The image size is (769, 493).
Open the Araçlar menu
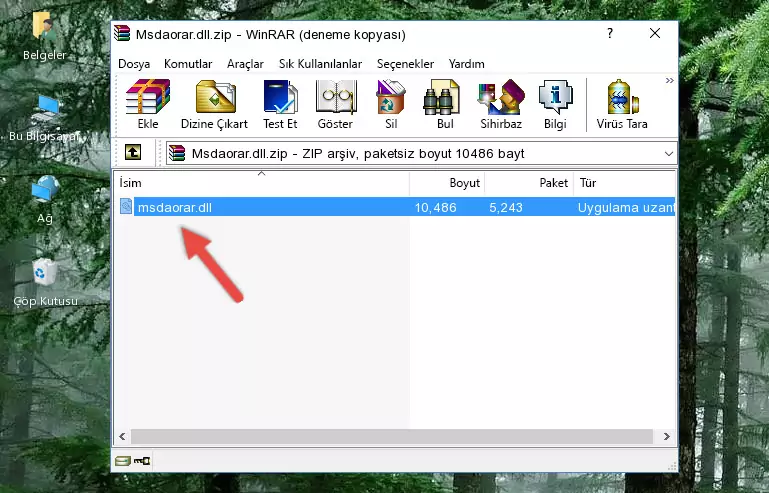click(245, 64)
